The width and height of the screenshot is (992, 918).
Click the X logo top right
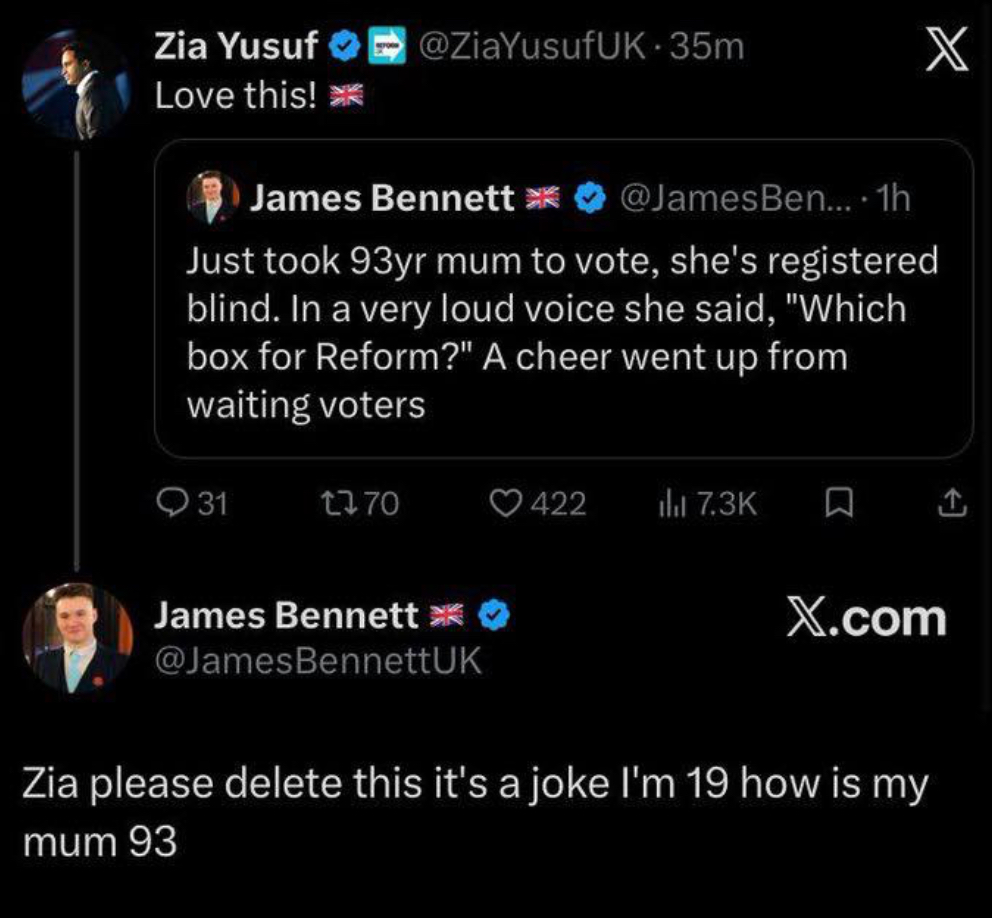coord(945,50)
